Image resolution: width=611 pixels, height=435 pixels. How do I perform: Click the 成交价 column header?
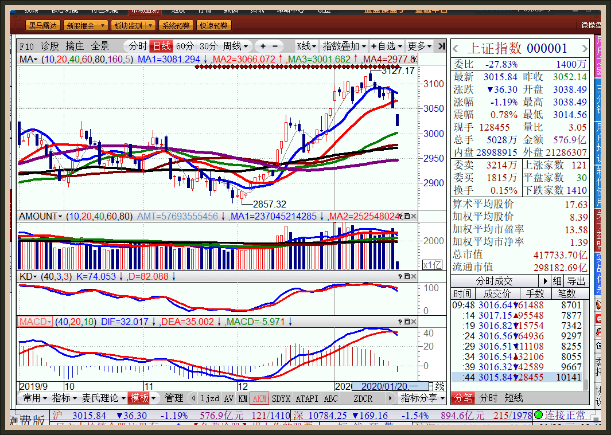[496, 293]
